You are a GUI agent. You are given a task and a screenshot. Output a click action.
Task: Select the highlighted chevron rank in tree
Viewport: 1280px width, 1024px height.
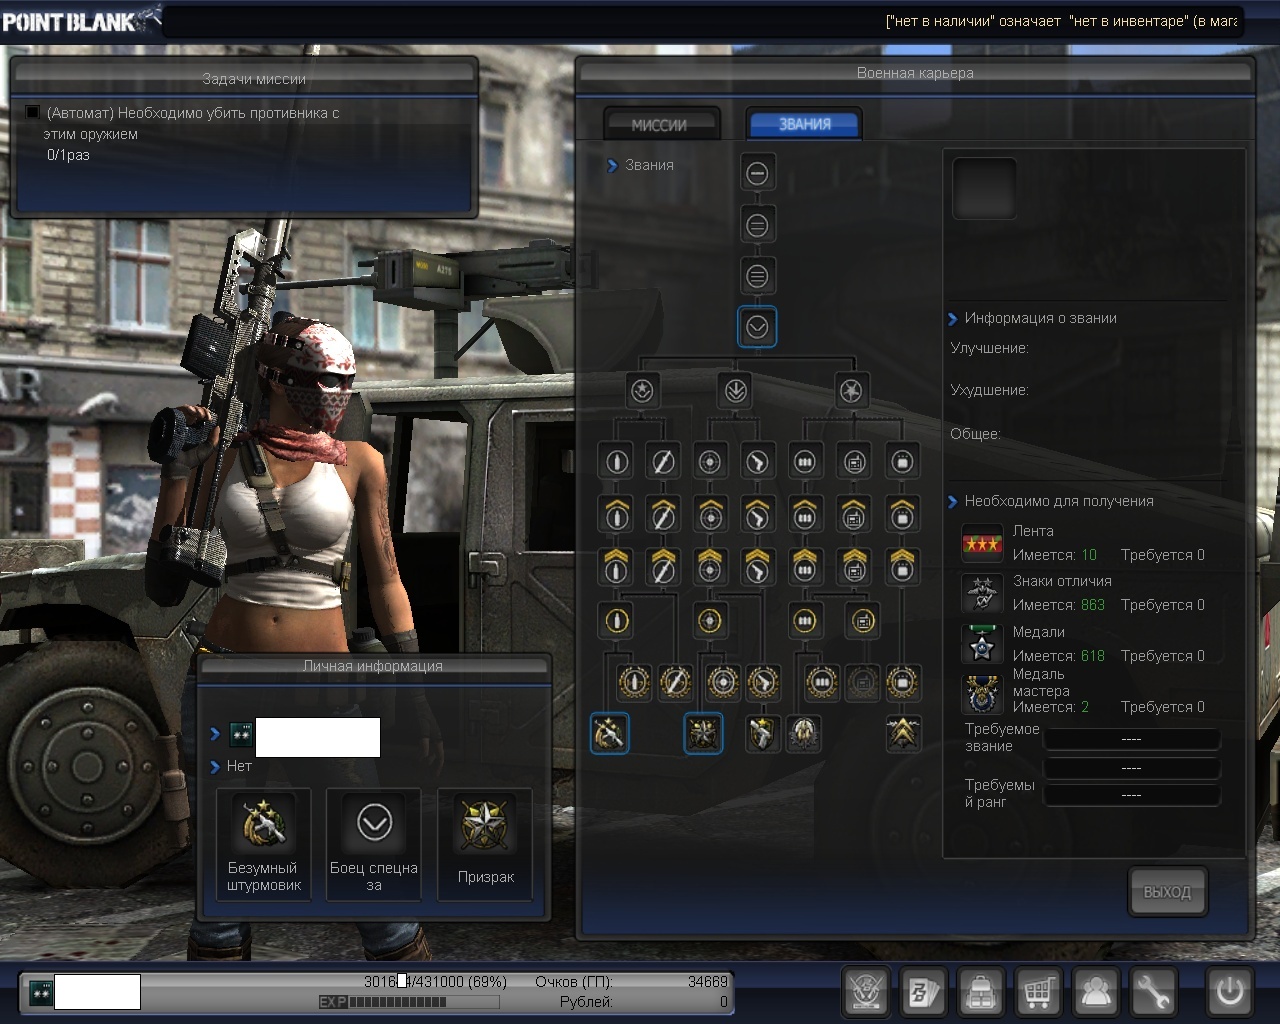pos(757,326)
